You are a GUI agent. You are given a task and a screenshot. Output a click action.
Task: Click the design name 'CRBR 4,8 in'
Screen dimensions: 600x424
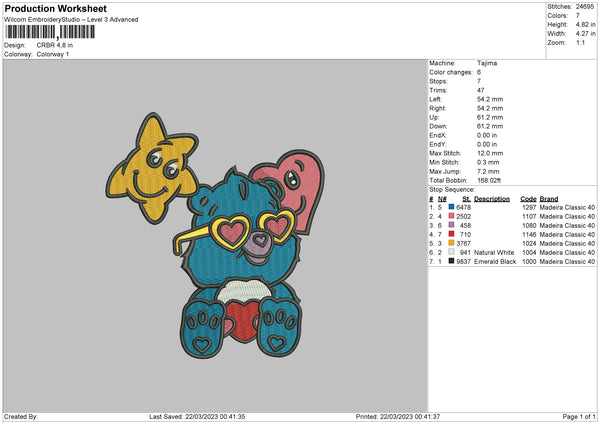point(55,45)
